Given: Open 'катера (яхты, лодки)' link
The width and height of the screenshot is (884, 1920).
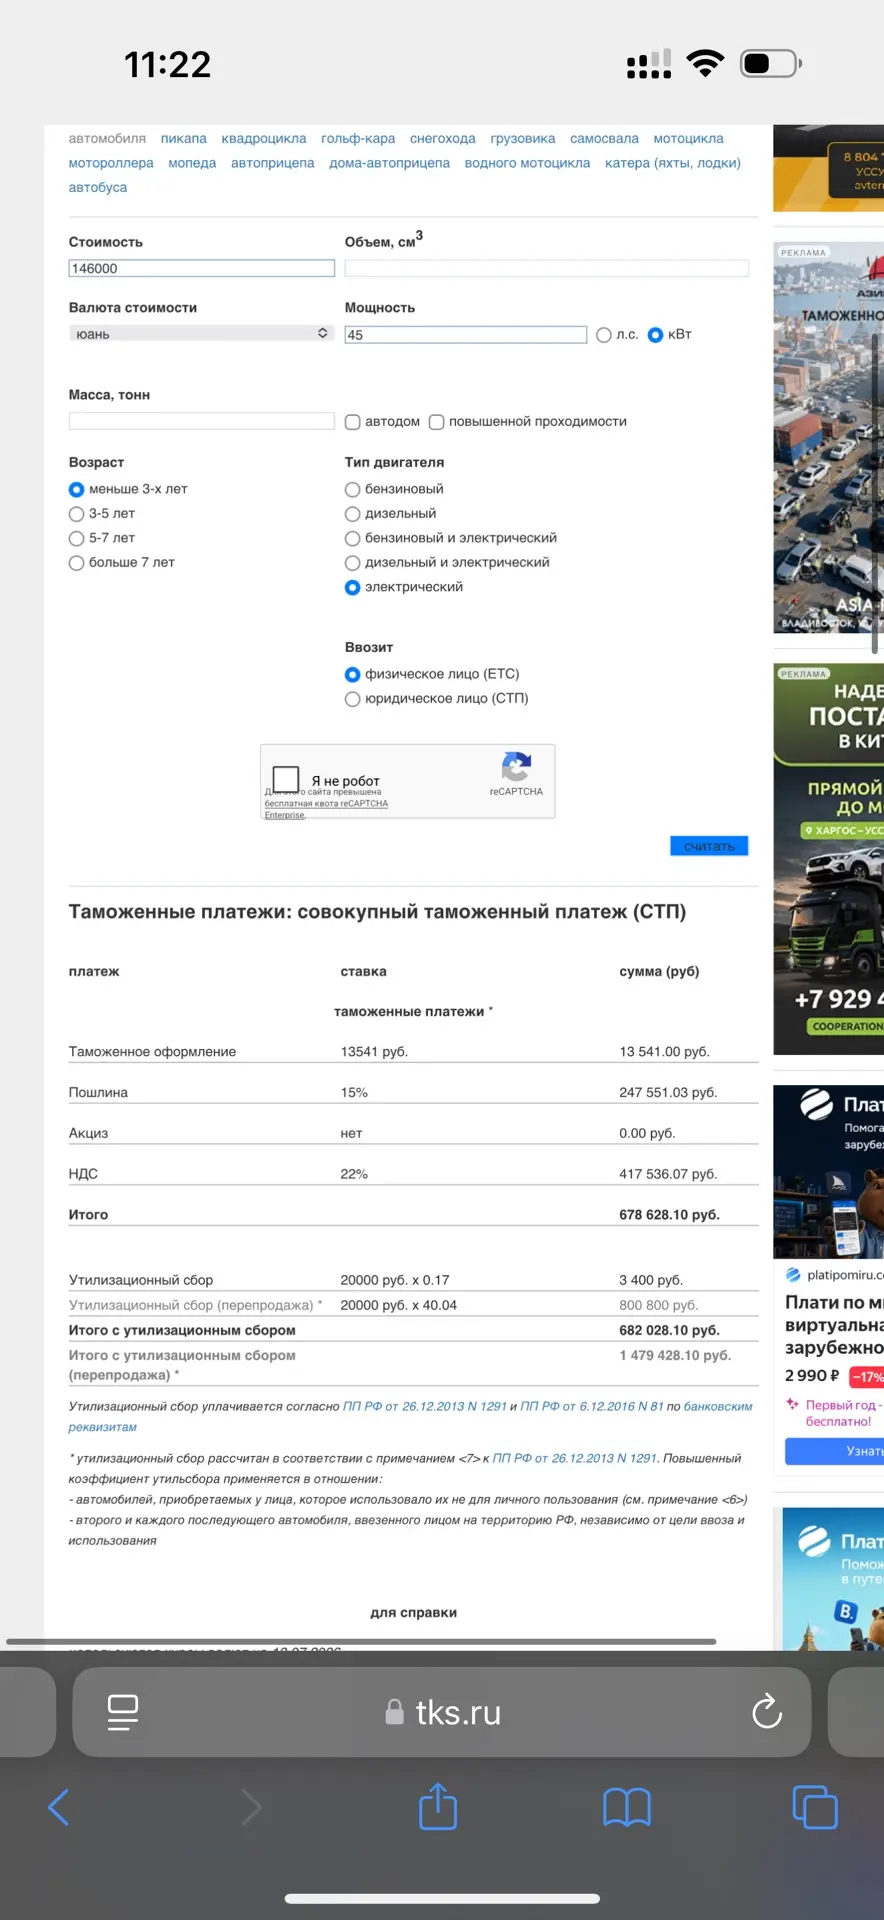Looking at the screenshot, I should pos(673,163).
